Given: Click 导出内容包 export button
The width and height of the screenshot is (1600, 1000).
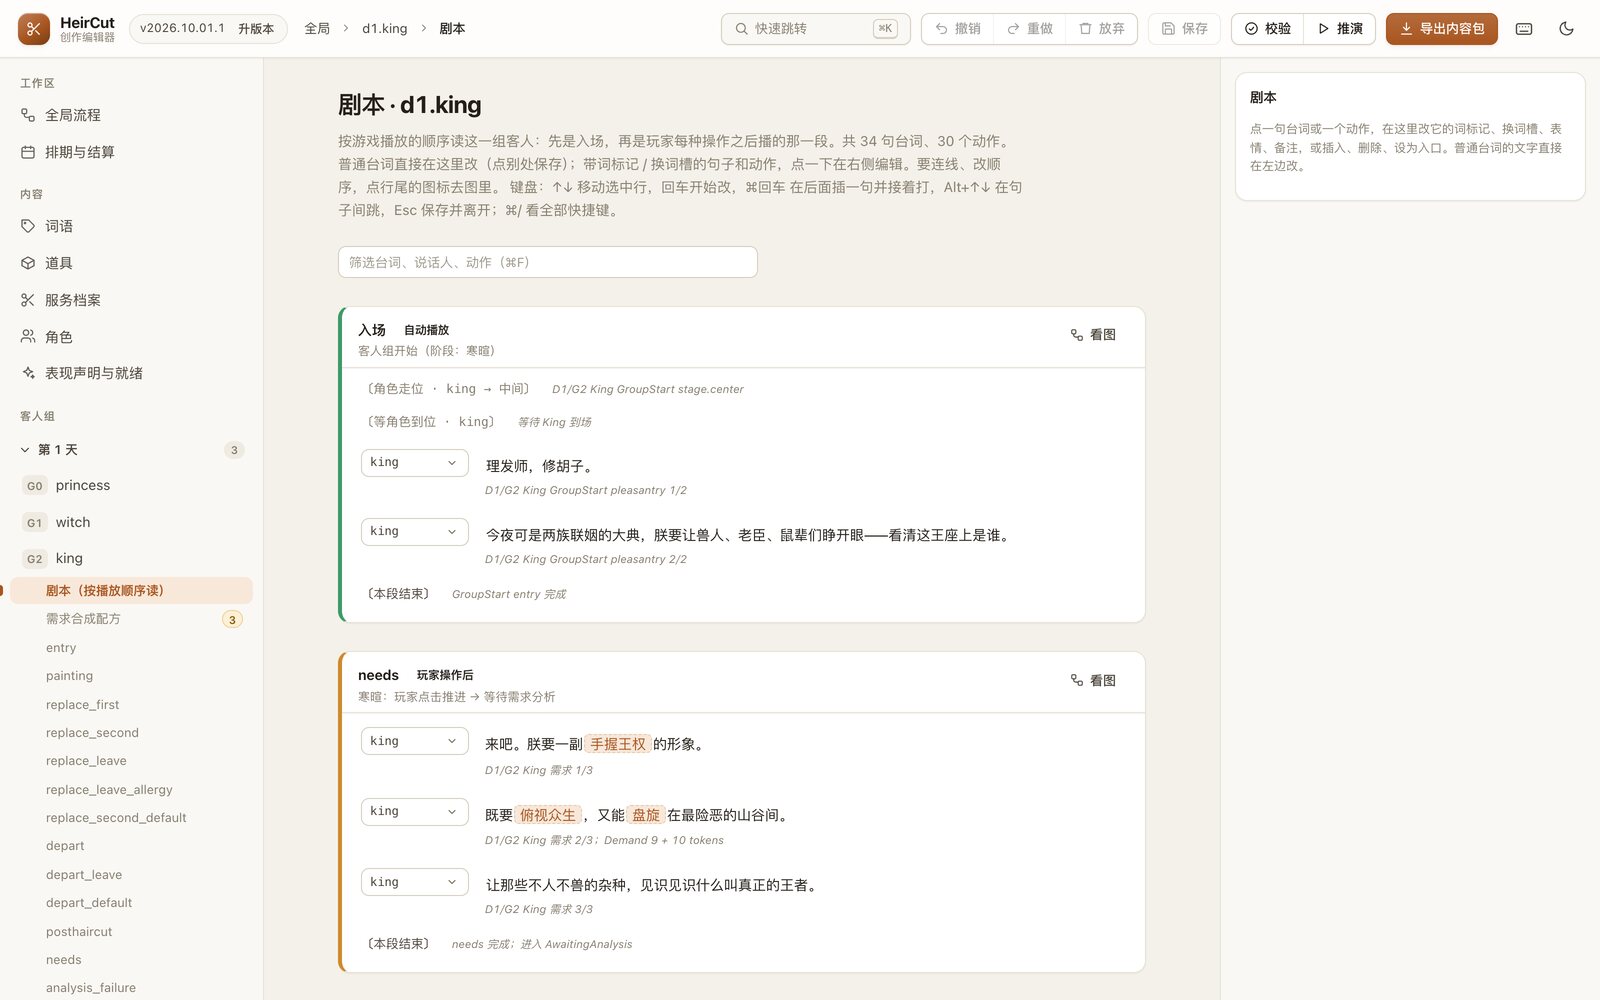Looking at the screenshot, I should pyautogui.click(x=1442, y=29).
